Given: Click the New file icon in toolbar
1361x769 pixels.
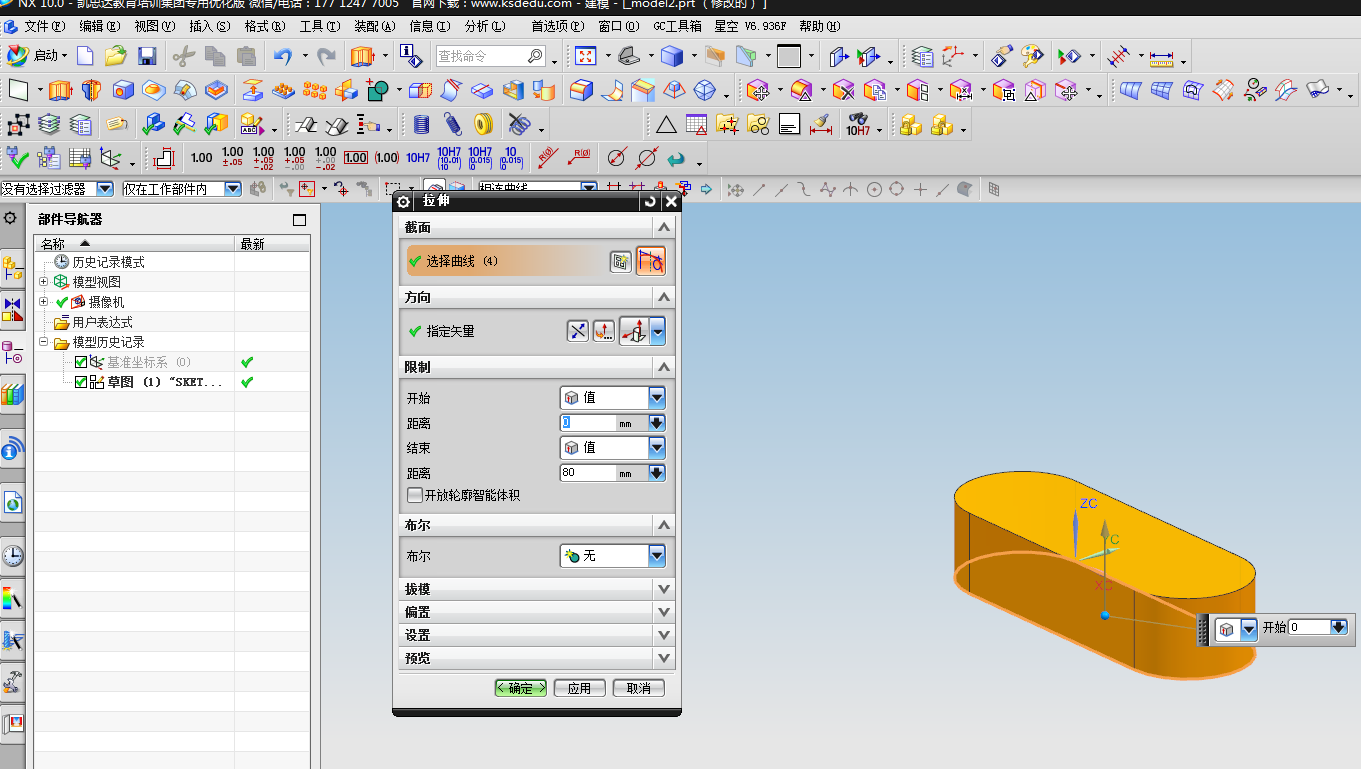Looking at the screenshot, I should pyautogui.click(x=86, y=56).
